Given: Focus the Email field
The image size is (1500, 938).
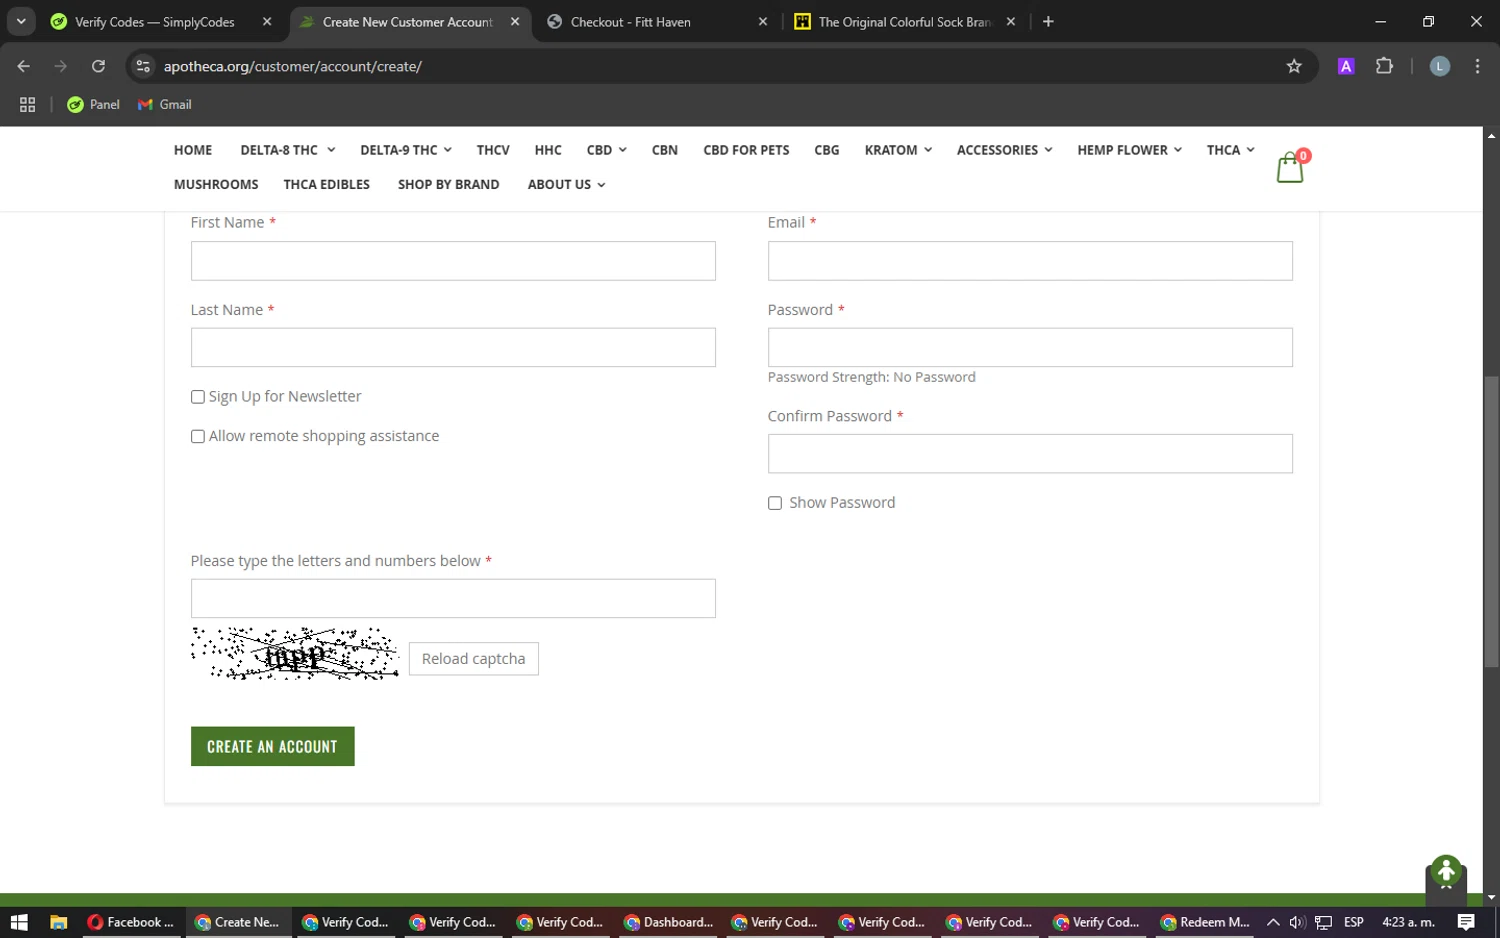Looking at the screenshot, I should [1030, 261].
